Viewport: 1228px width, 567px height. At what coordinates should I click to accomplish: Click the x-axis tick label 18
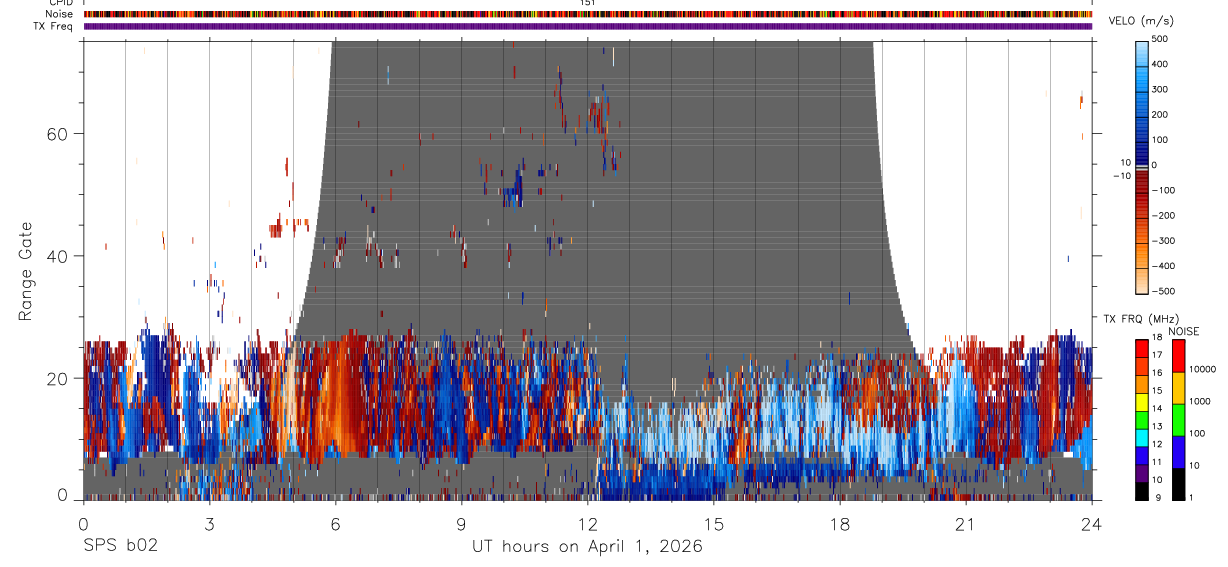839,524
